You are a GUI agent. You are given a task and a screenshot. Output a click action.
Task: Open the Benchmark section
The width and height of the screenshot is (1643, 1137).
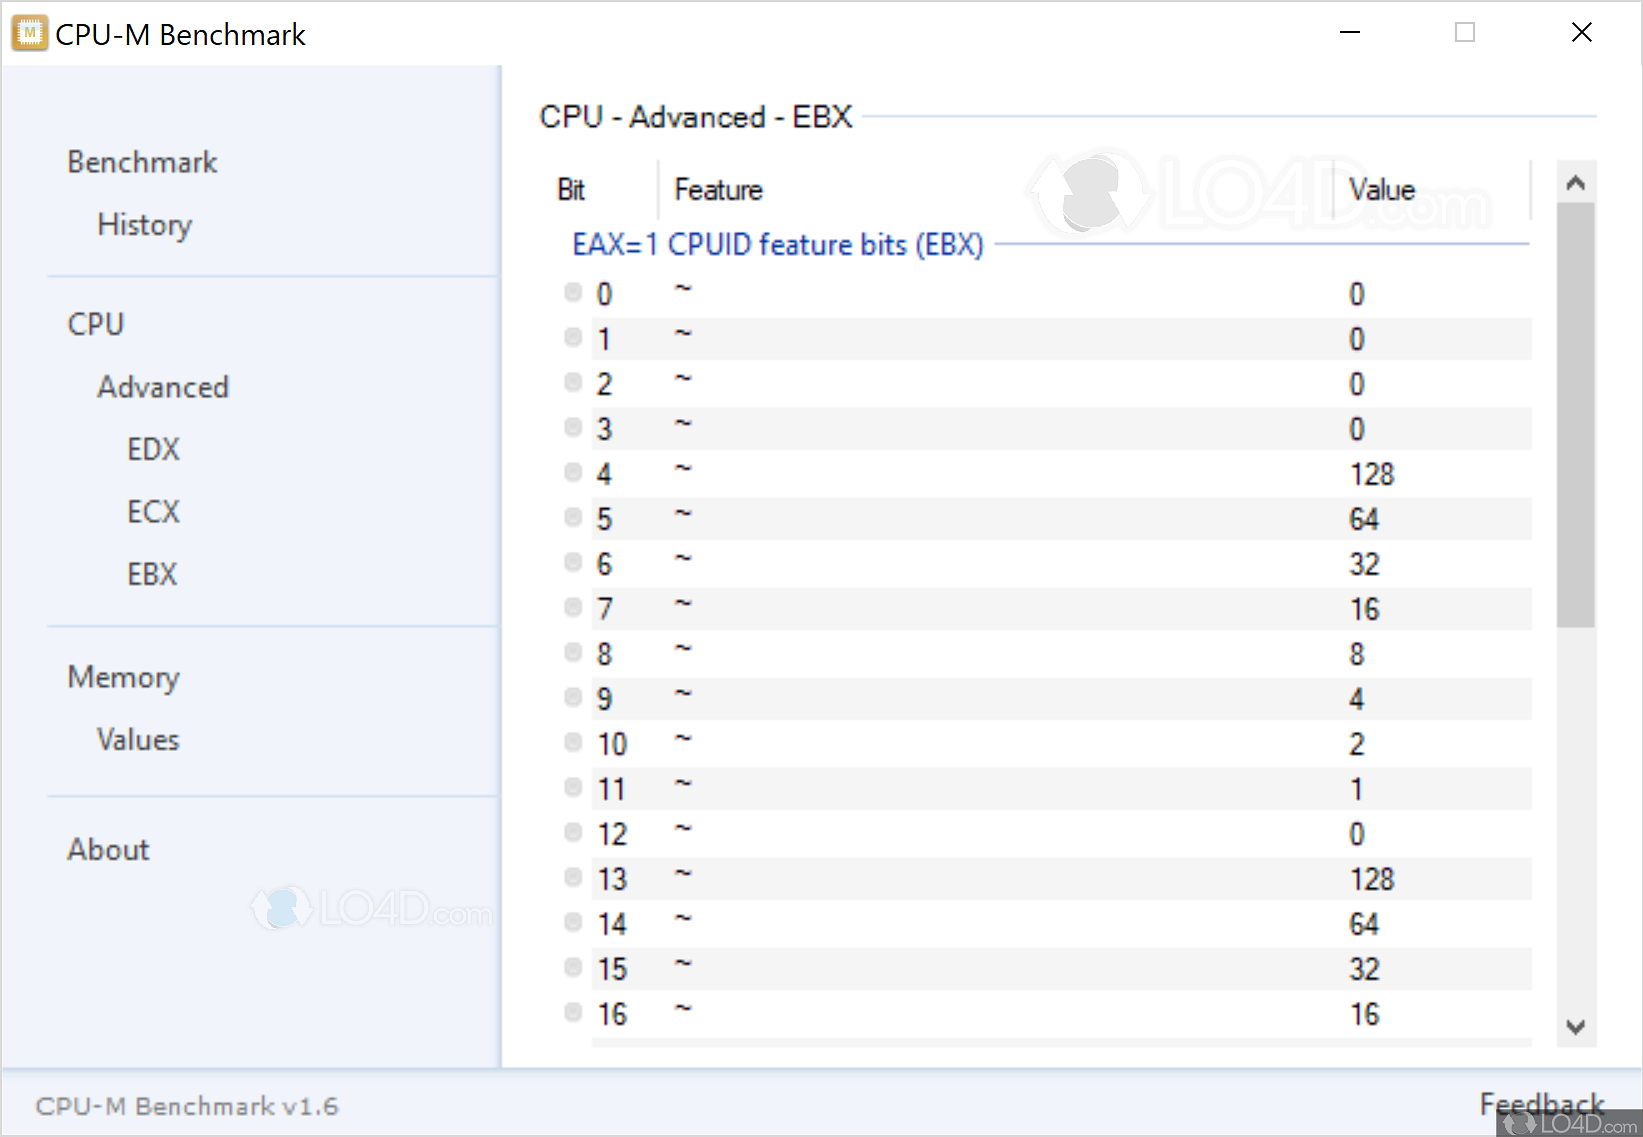142,162
